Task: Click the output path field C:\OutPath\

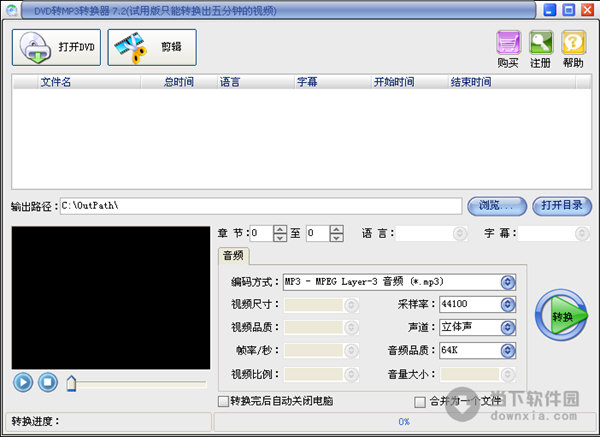Action: tap(261, 206)
